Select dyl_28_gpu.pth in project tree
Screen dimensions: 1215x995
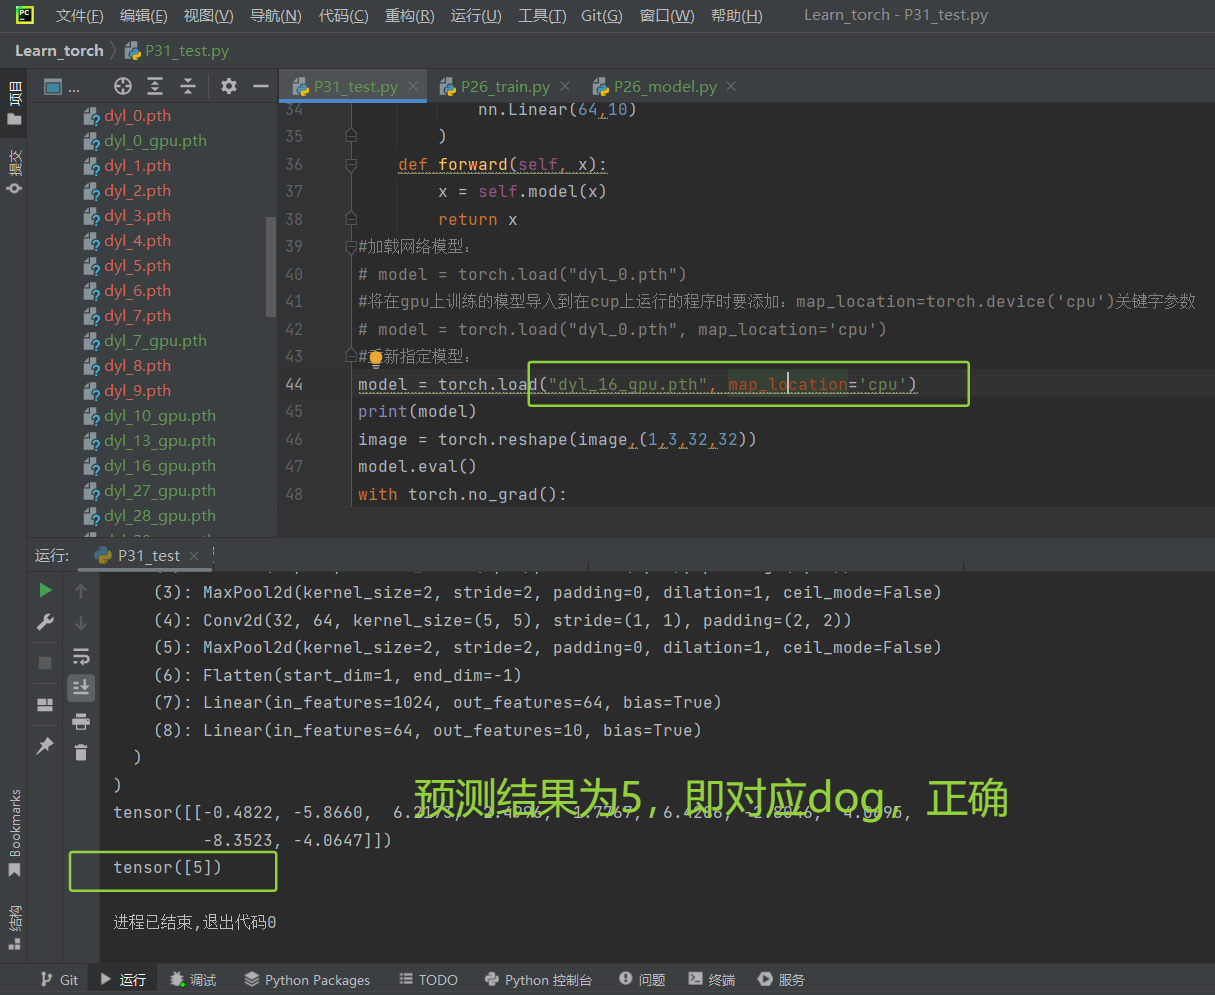coord(159,516)
